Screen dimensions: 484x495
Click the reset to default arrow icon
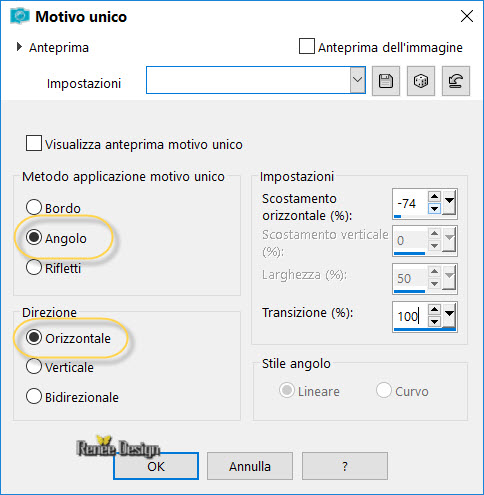click(x=456, y=81)
